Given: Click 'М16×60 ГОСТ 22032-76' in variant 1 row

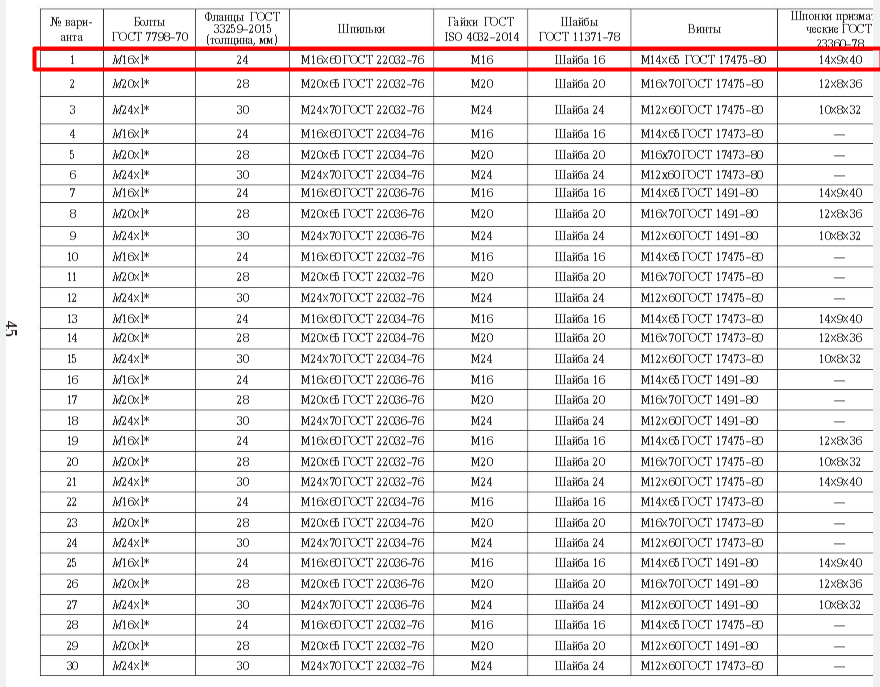Looking at the screenshot, I should pyautogui.click(x=363, y=59).
